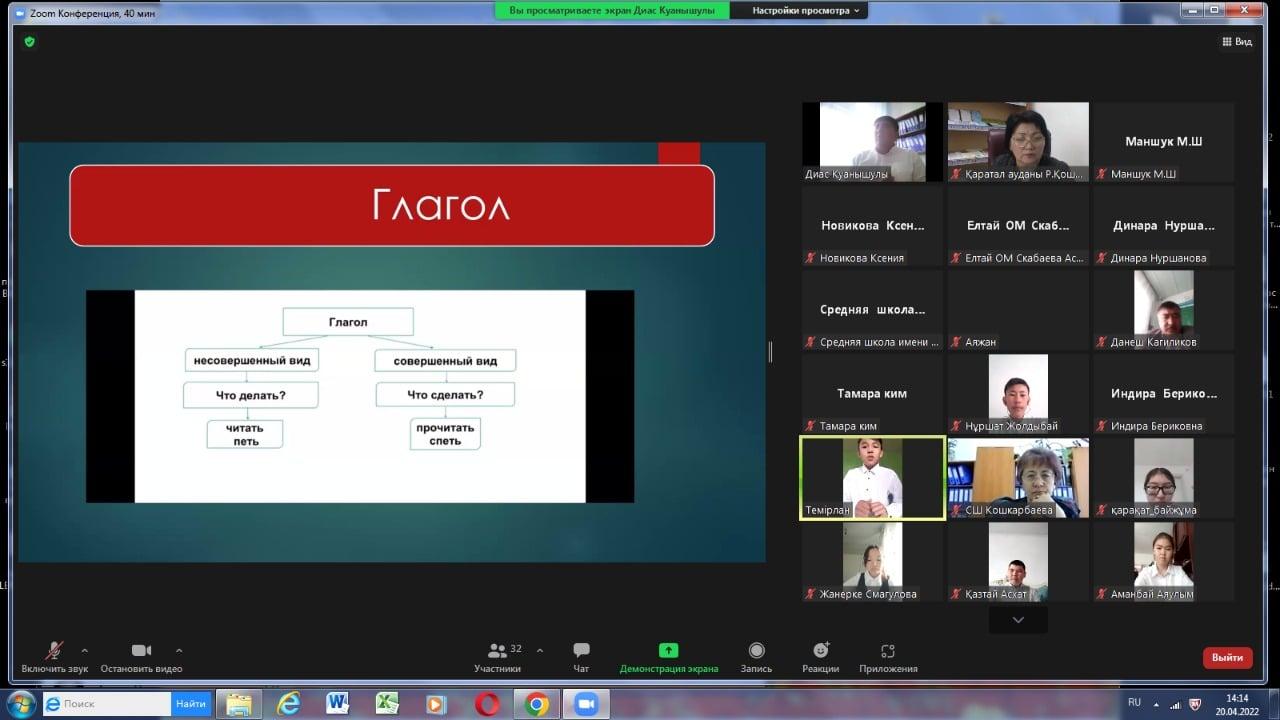Click the red Выйти leave button
This screenshot has width=1280, height=720.
click(x=1227, y=657)
